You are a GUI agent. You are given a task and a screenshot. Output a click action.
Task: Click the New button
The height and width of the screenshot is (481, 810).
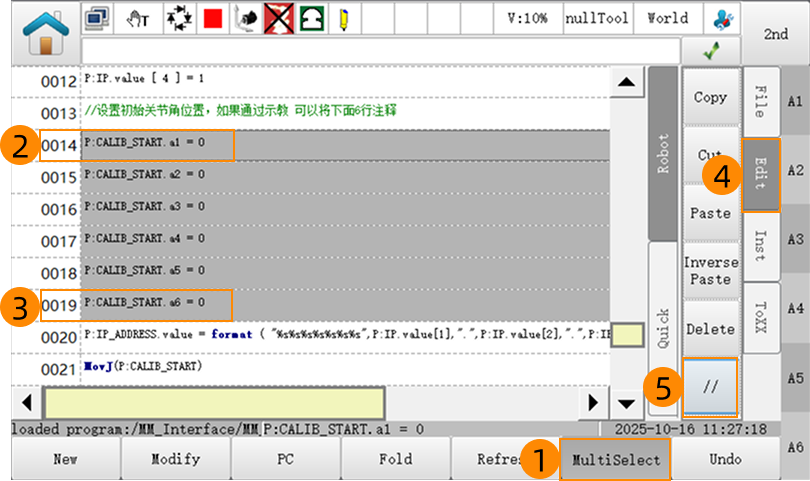(66, 459)
